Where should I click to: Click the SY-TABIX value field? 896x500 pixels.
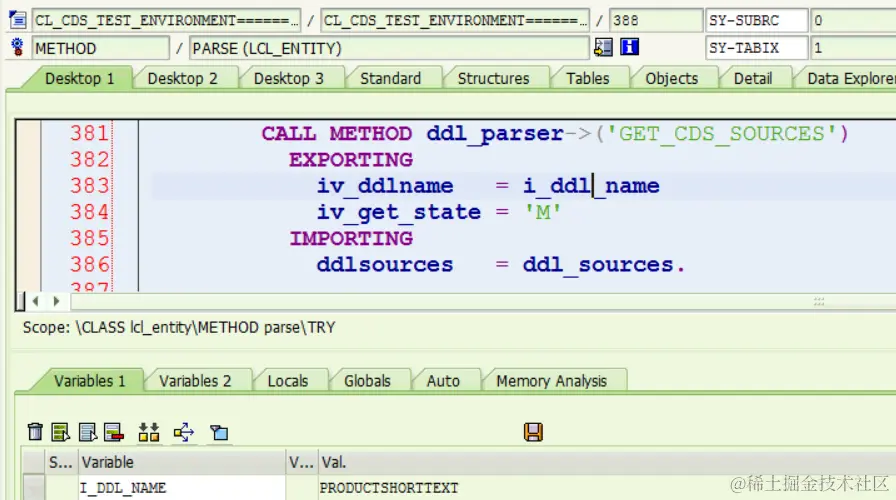point(853,47)
